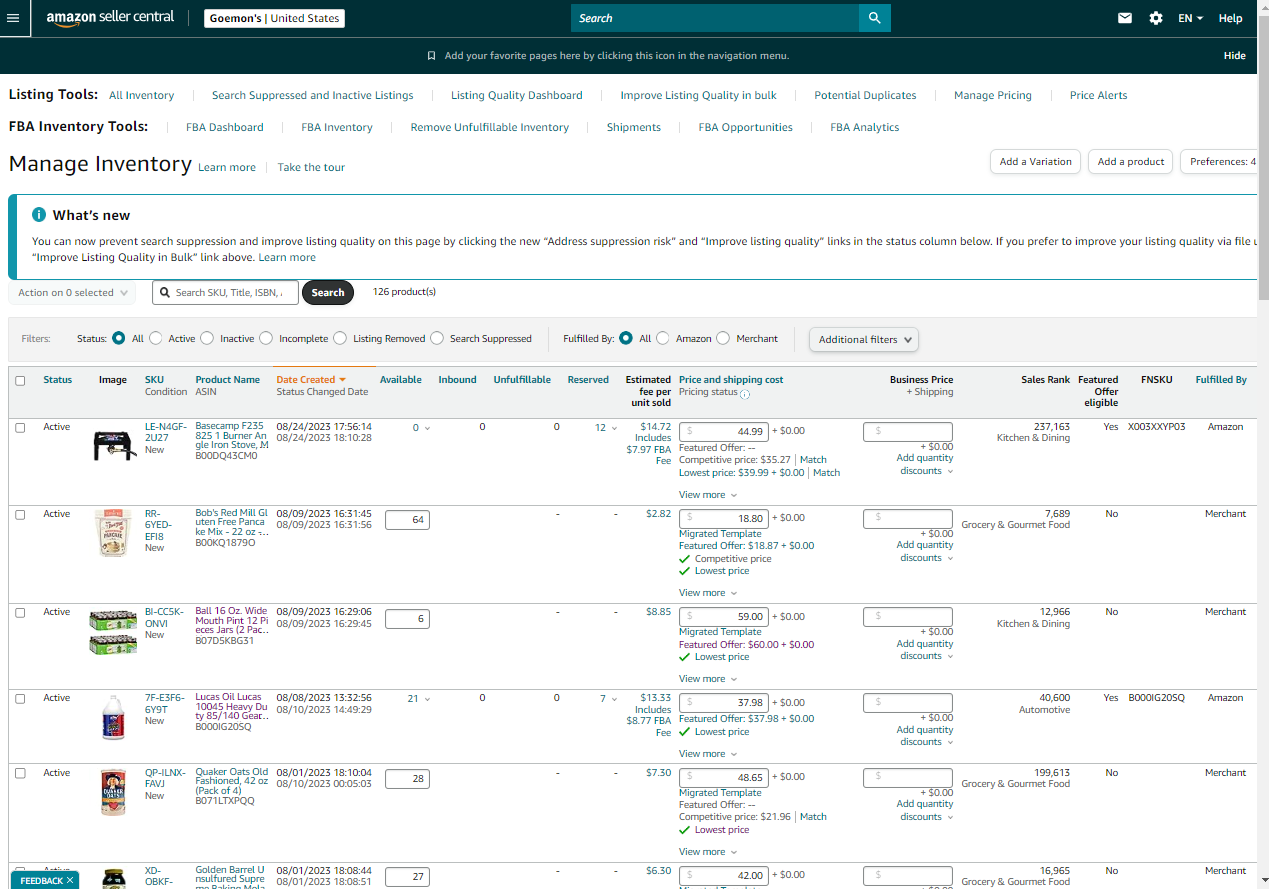This screenshot has height=889, width=1269.
Task: Click the Add a Variation button
Action: (x=1035, y=161)
